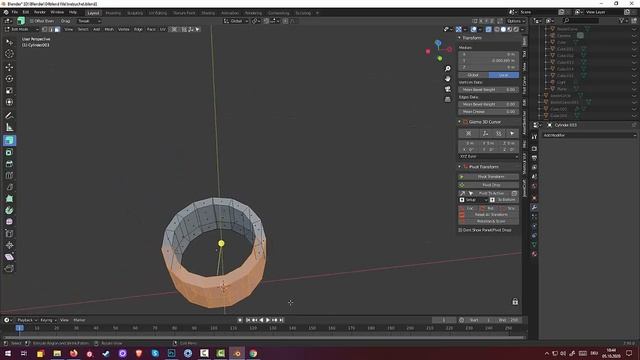Toggle camera view icon in viewport
The width and height of the screenshot is (640, 360).
[x=448, y=89]
